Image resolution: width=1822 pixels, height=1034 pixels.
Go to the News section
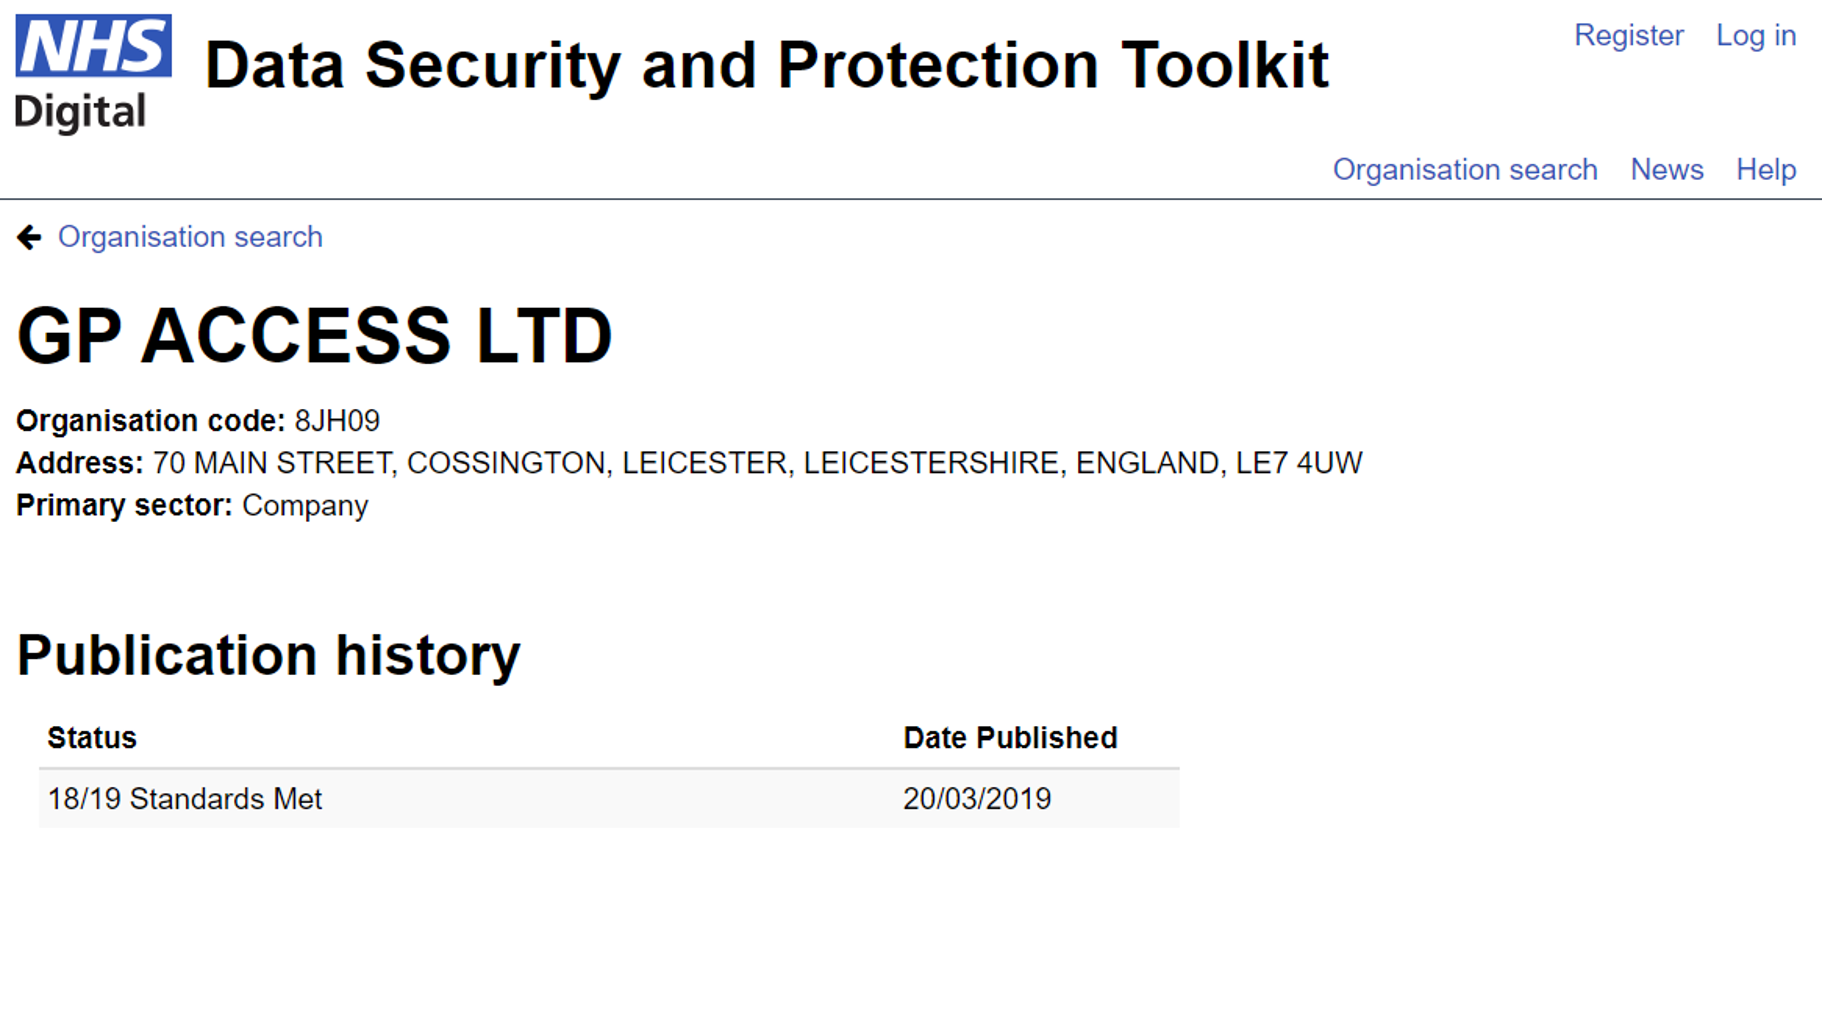1666,170
